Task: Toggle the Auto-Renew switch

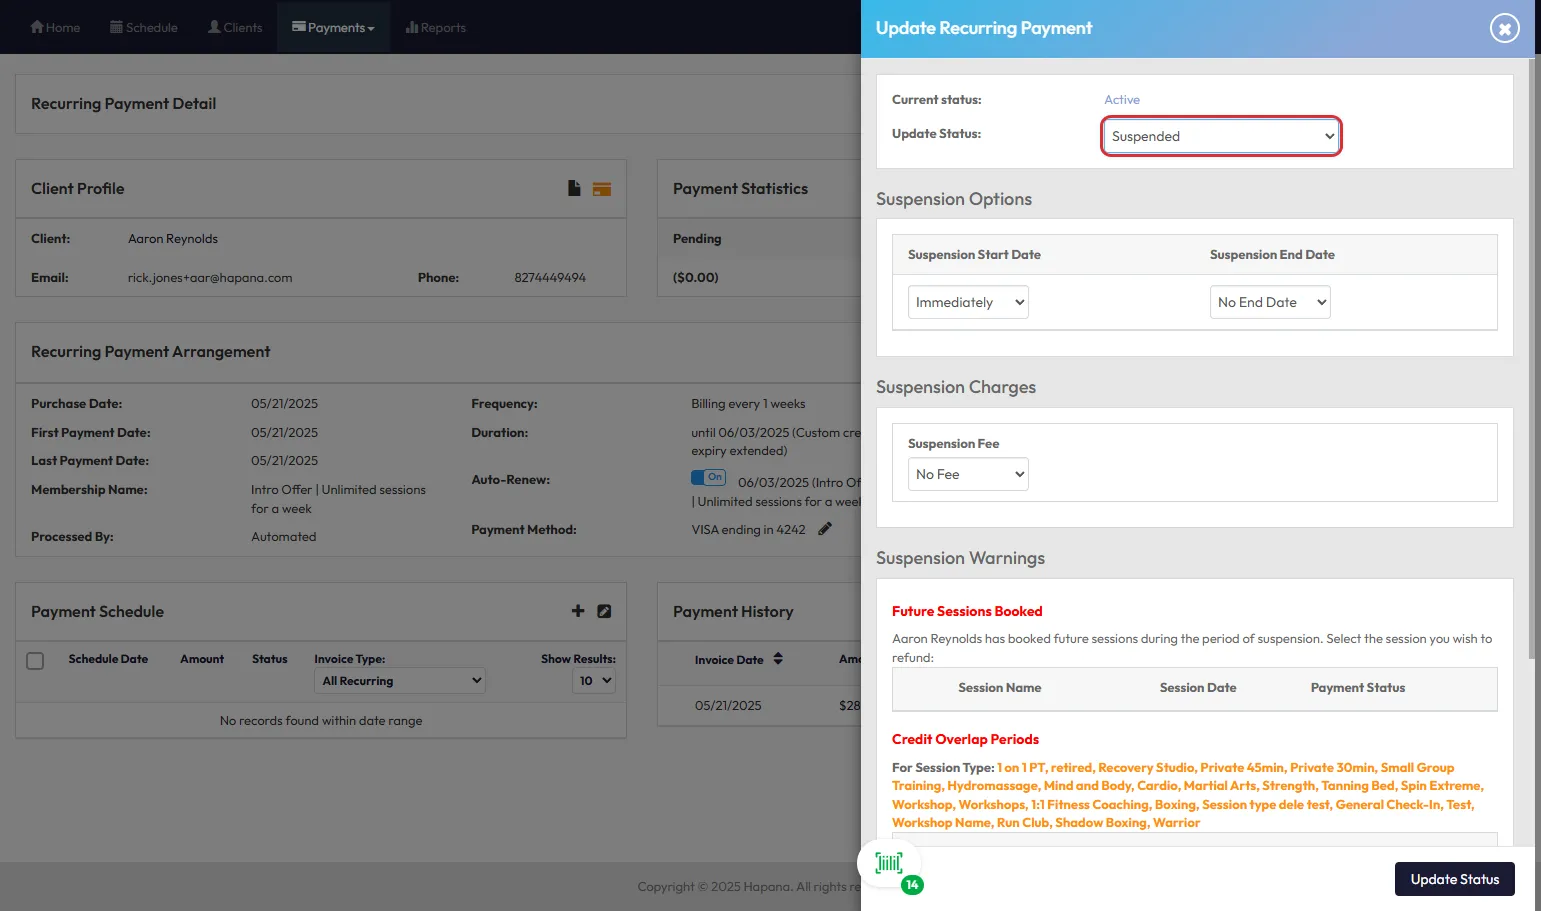Action: 708,478
